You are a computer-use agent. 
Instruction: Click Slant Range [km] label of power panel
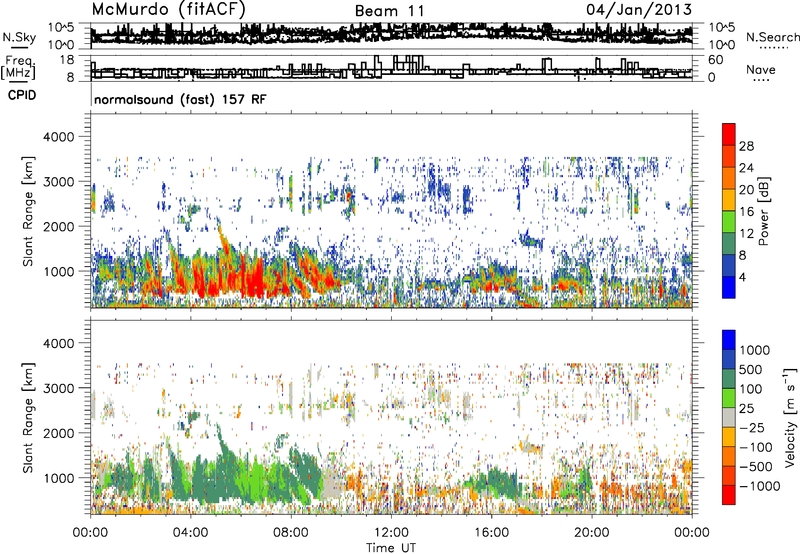click(x=28, y=211)
